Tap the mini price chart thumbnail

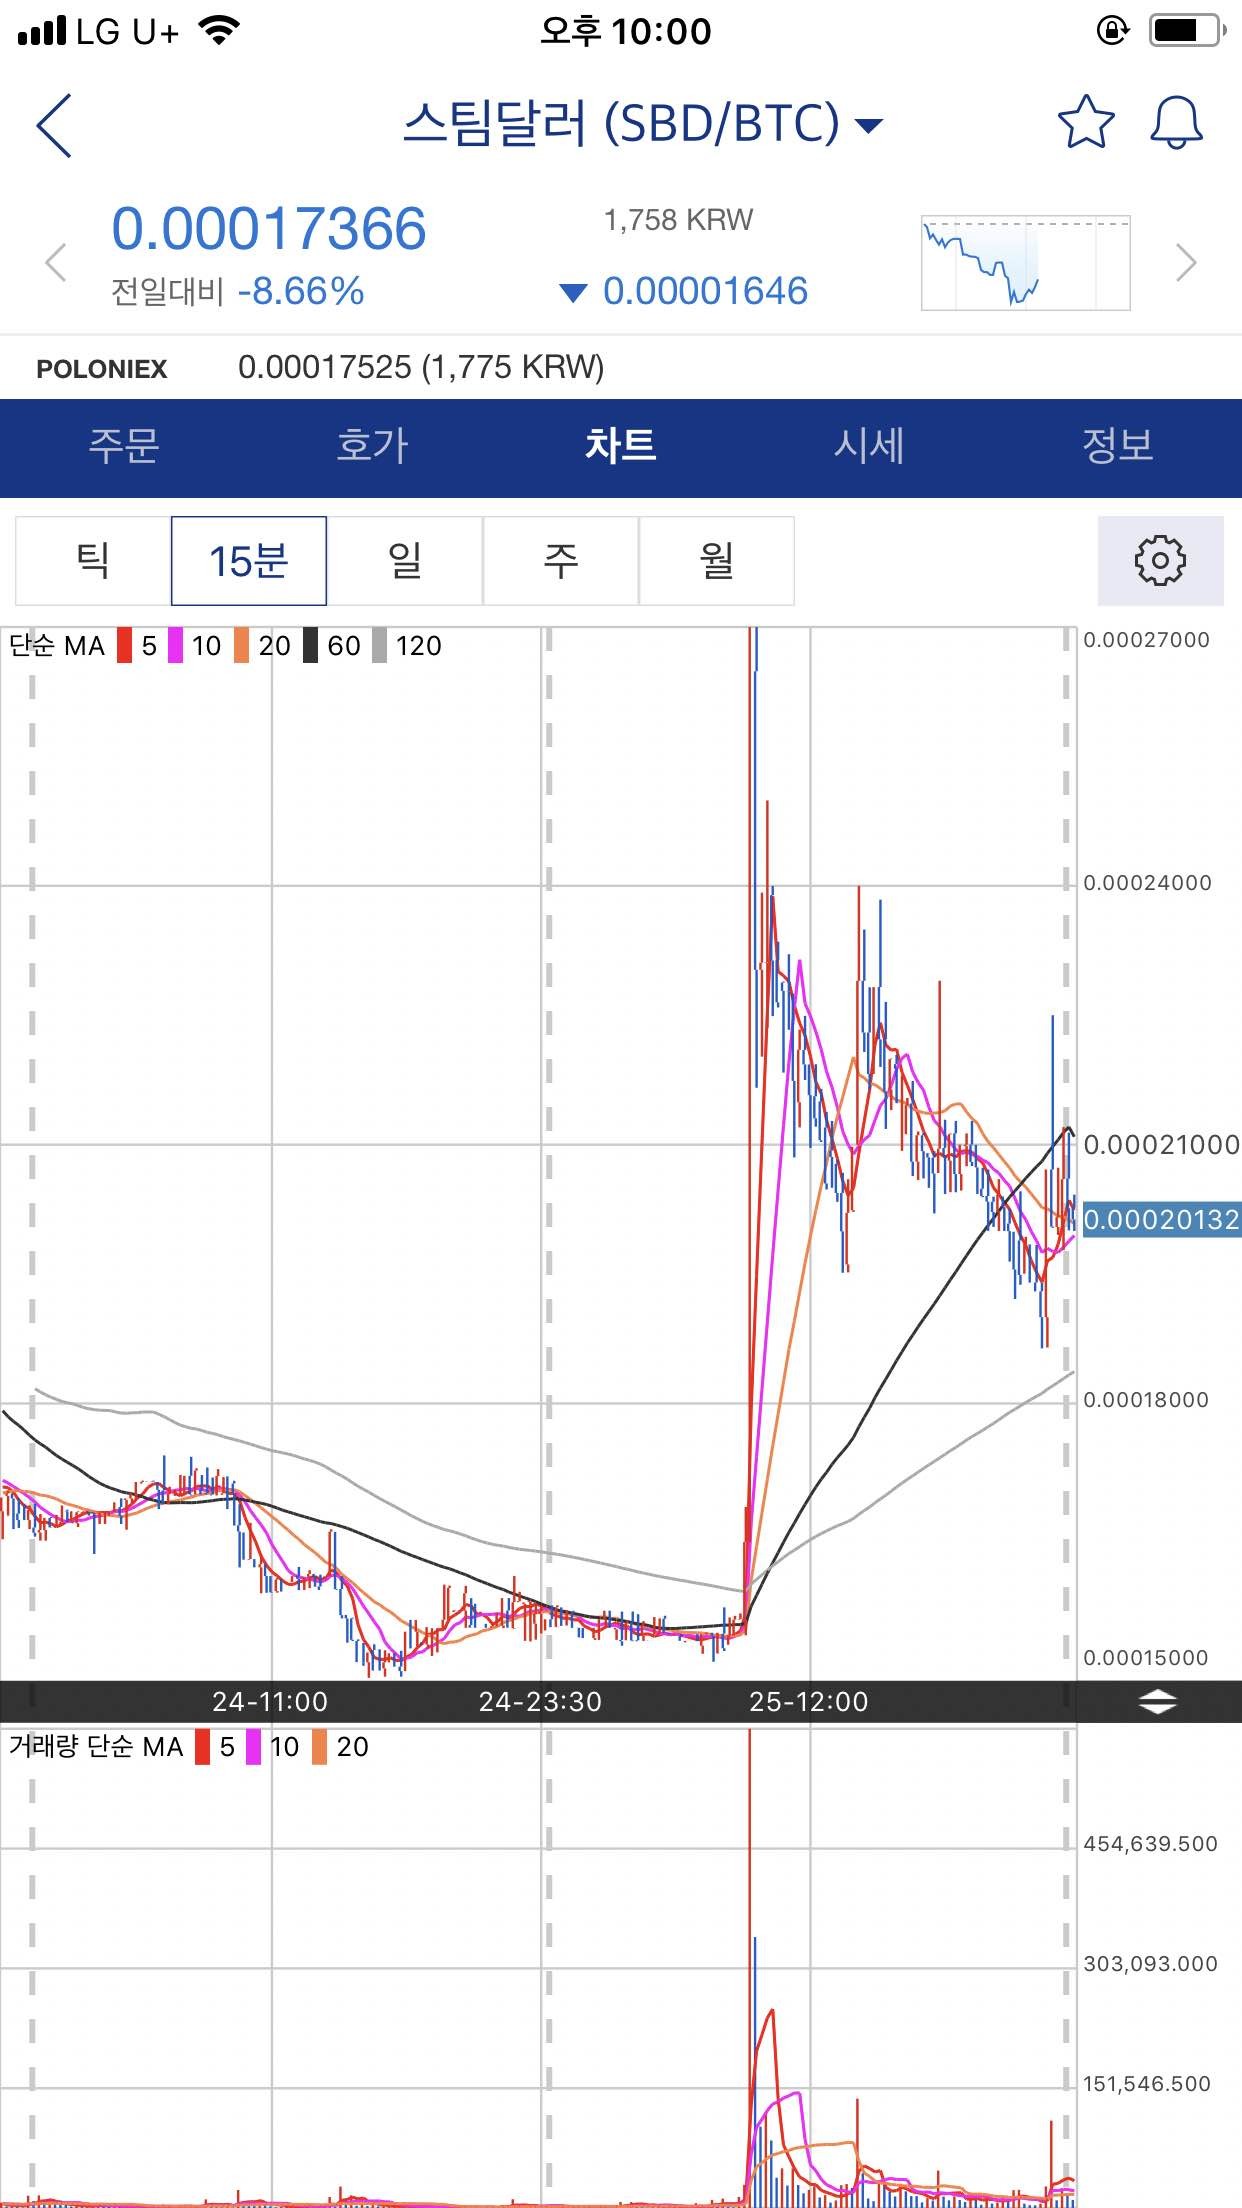point(1025,263)
